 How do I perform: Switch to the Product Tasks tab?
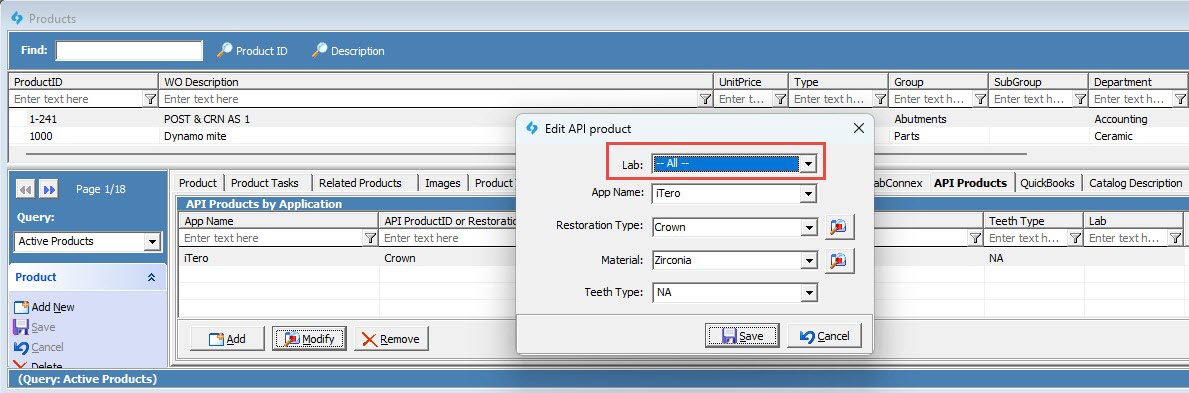265,183
